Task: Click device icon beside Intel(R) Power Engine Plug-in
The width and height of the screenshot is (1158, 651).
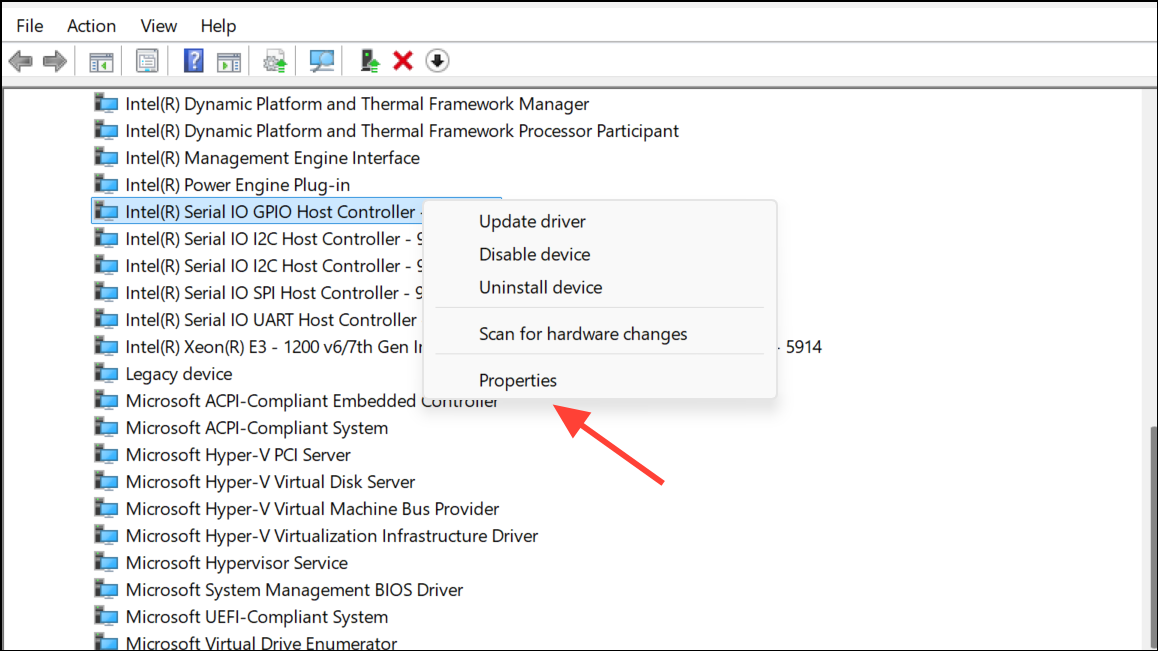Action: tap(106, 184)
